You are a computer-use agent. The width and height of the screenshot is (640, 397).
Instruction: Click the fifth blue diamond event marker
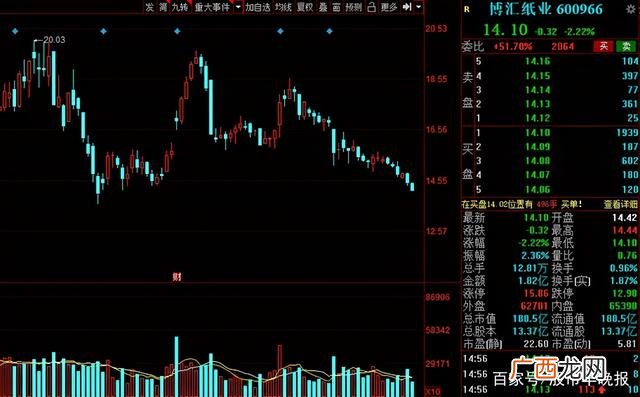click(329, 31)
